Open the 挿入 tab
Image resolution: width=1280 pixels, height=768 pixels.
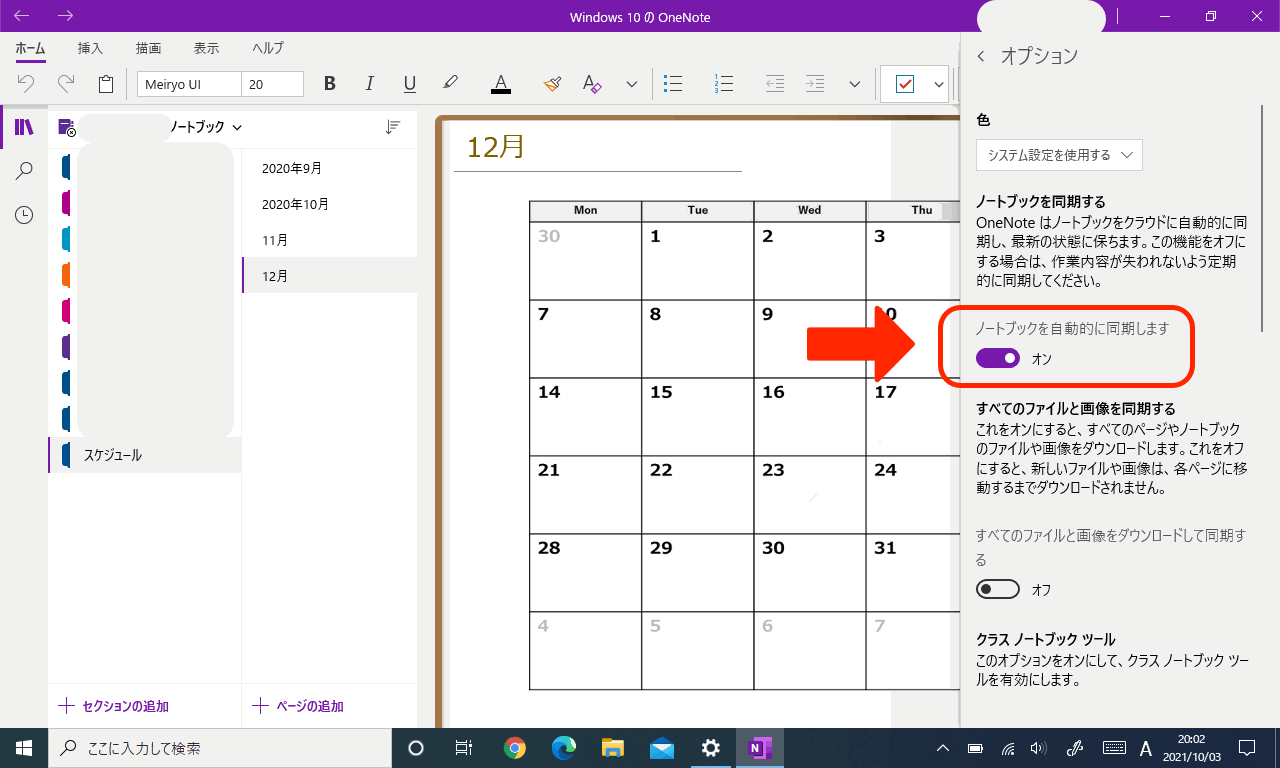[x=90, y=48]
